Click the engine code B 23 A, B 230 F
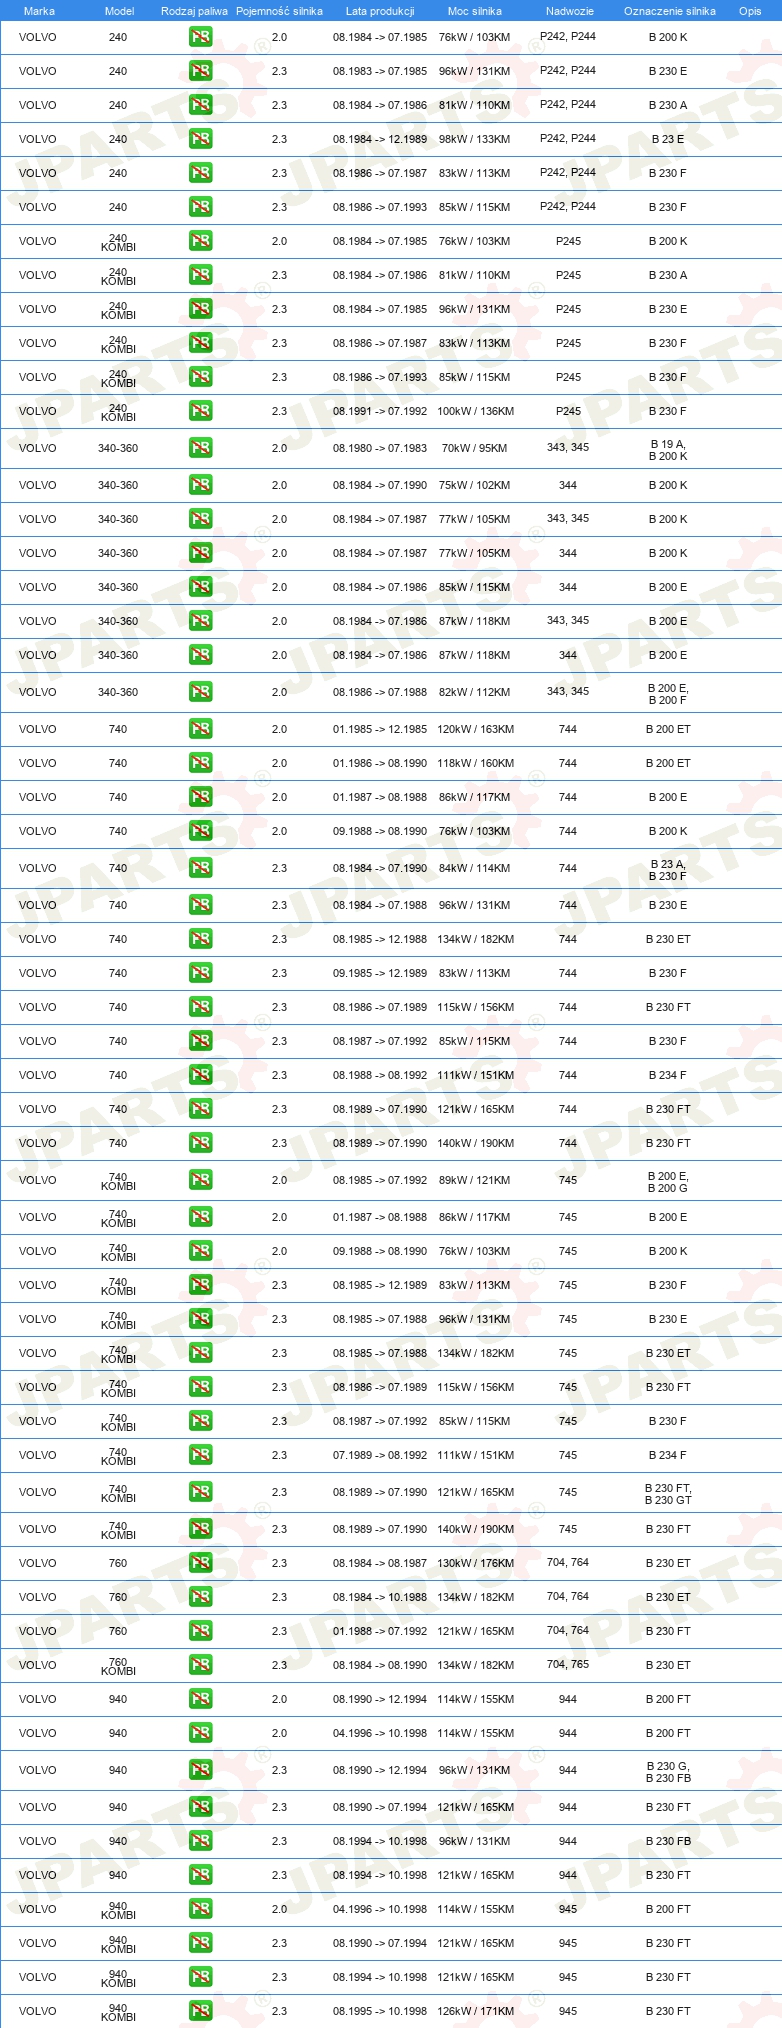The height and width of the screenshot is (2028, 782). click(x=668, y=870)
